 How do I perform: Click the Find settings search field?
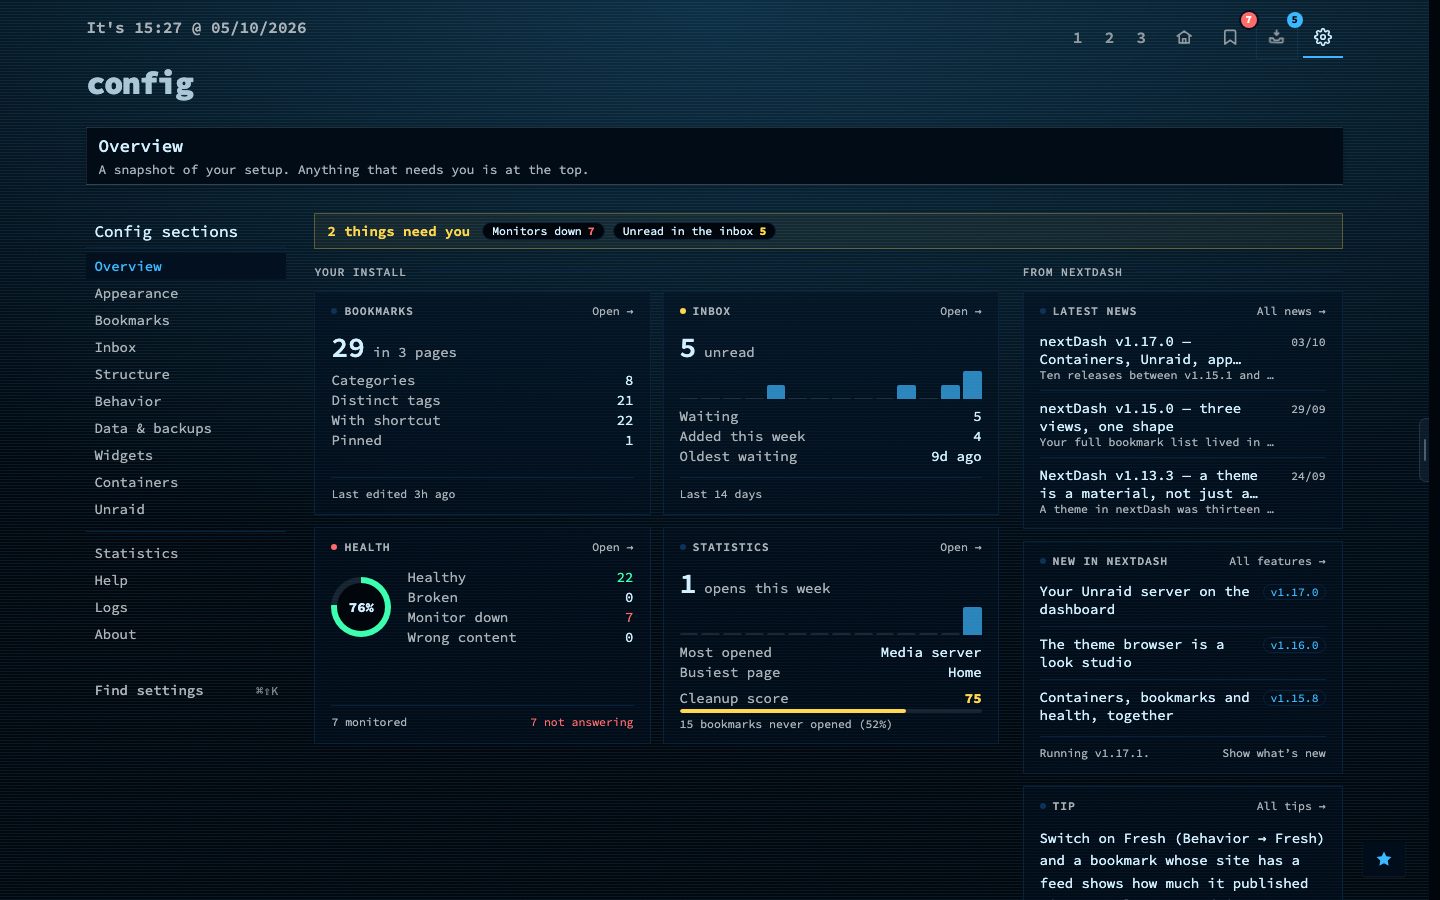[186, 690]
